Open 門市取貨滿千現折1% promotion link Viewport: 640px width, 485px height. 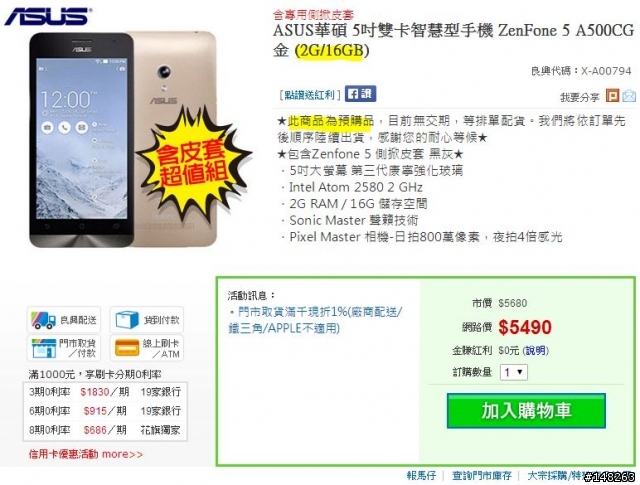click(315, 320)
